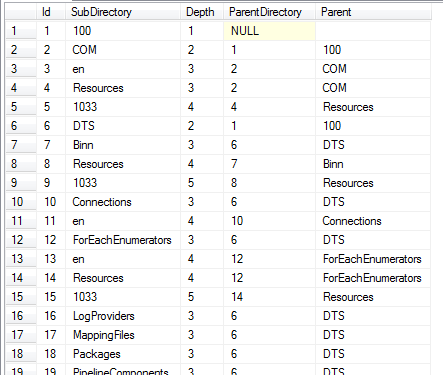Click Depth cell '5' in row 15
Viewport: 443px width, 375px height.
tap(202, 297)
